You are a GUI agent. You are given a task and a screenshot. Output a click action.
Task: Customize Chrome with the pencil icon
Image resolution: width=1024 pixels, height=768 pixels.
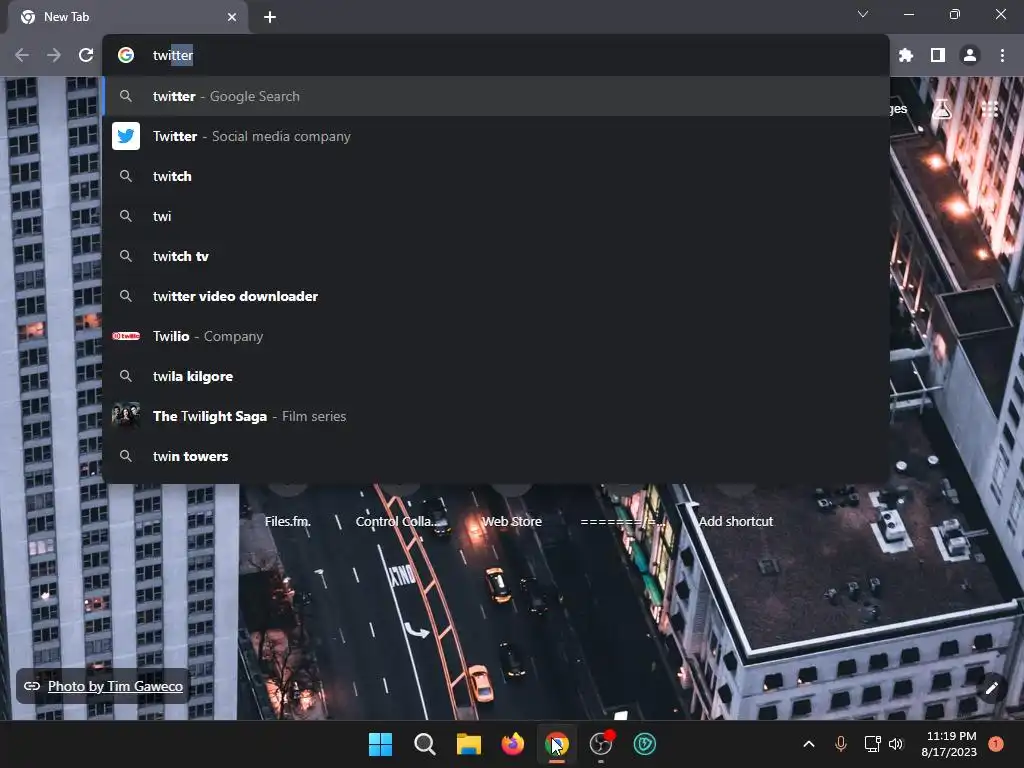(991, 688)
